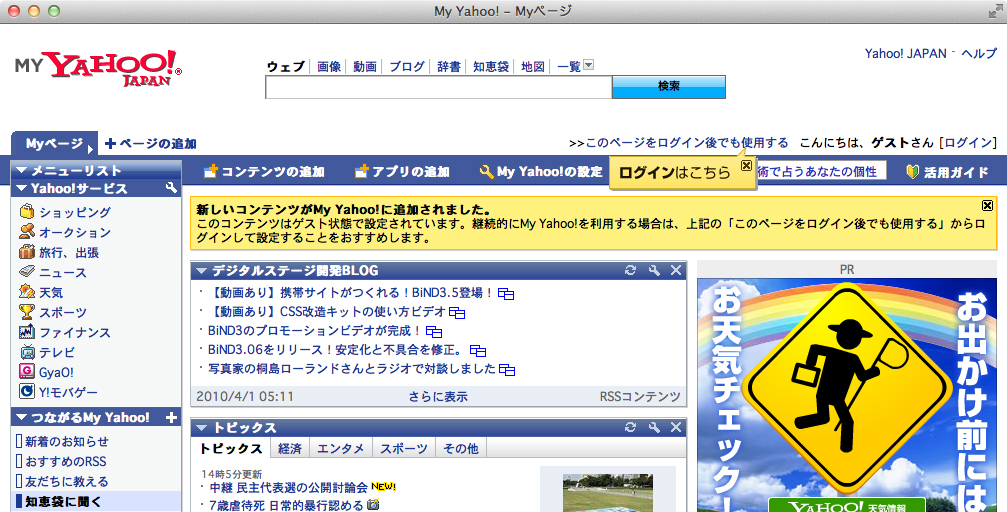1007x512 pixels.
Task: Click the スポーツ trophy icon
Action: pos(27,312)
